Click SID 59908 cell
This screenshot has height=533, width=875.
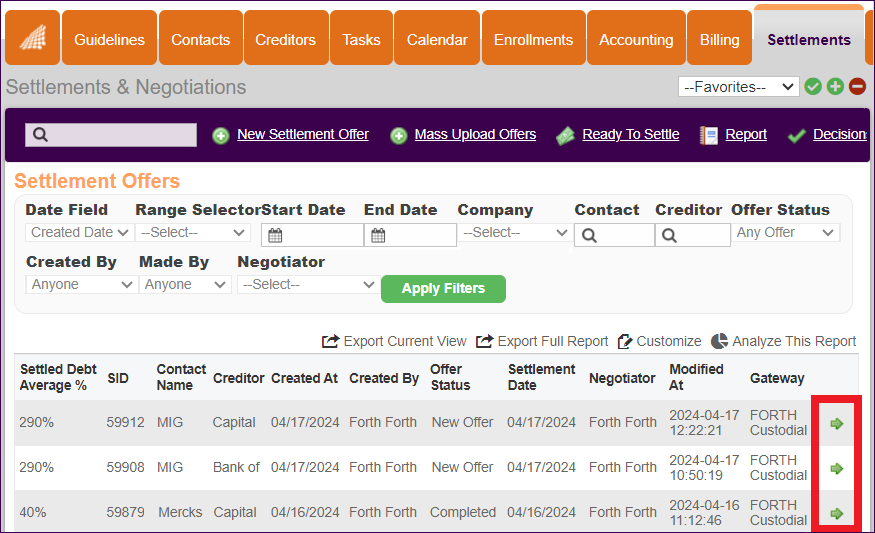[x=126, y=467]
